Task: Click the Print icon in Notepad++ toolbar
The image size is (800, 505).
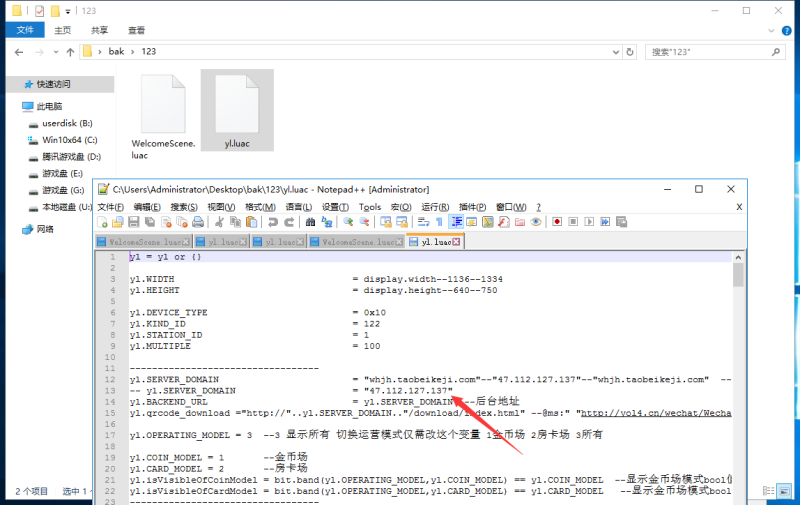Action: pos(197,222)
